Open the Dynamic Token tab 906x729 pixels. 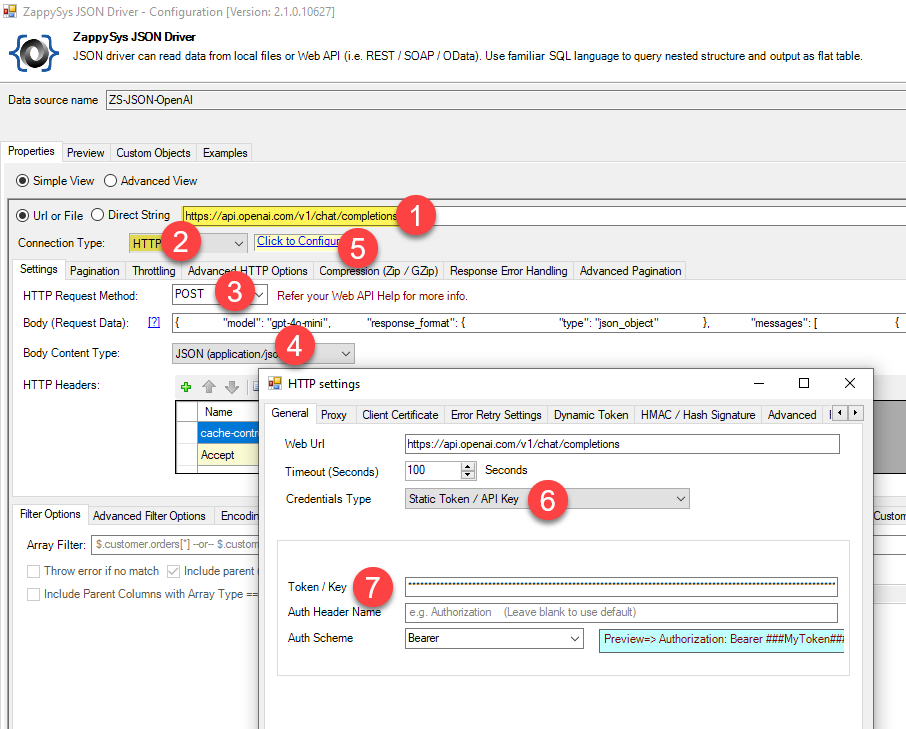pyautogui.click(x=591, y=415)
